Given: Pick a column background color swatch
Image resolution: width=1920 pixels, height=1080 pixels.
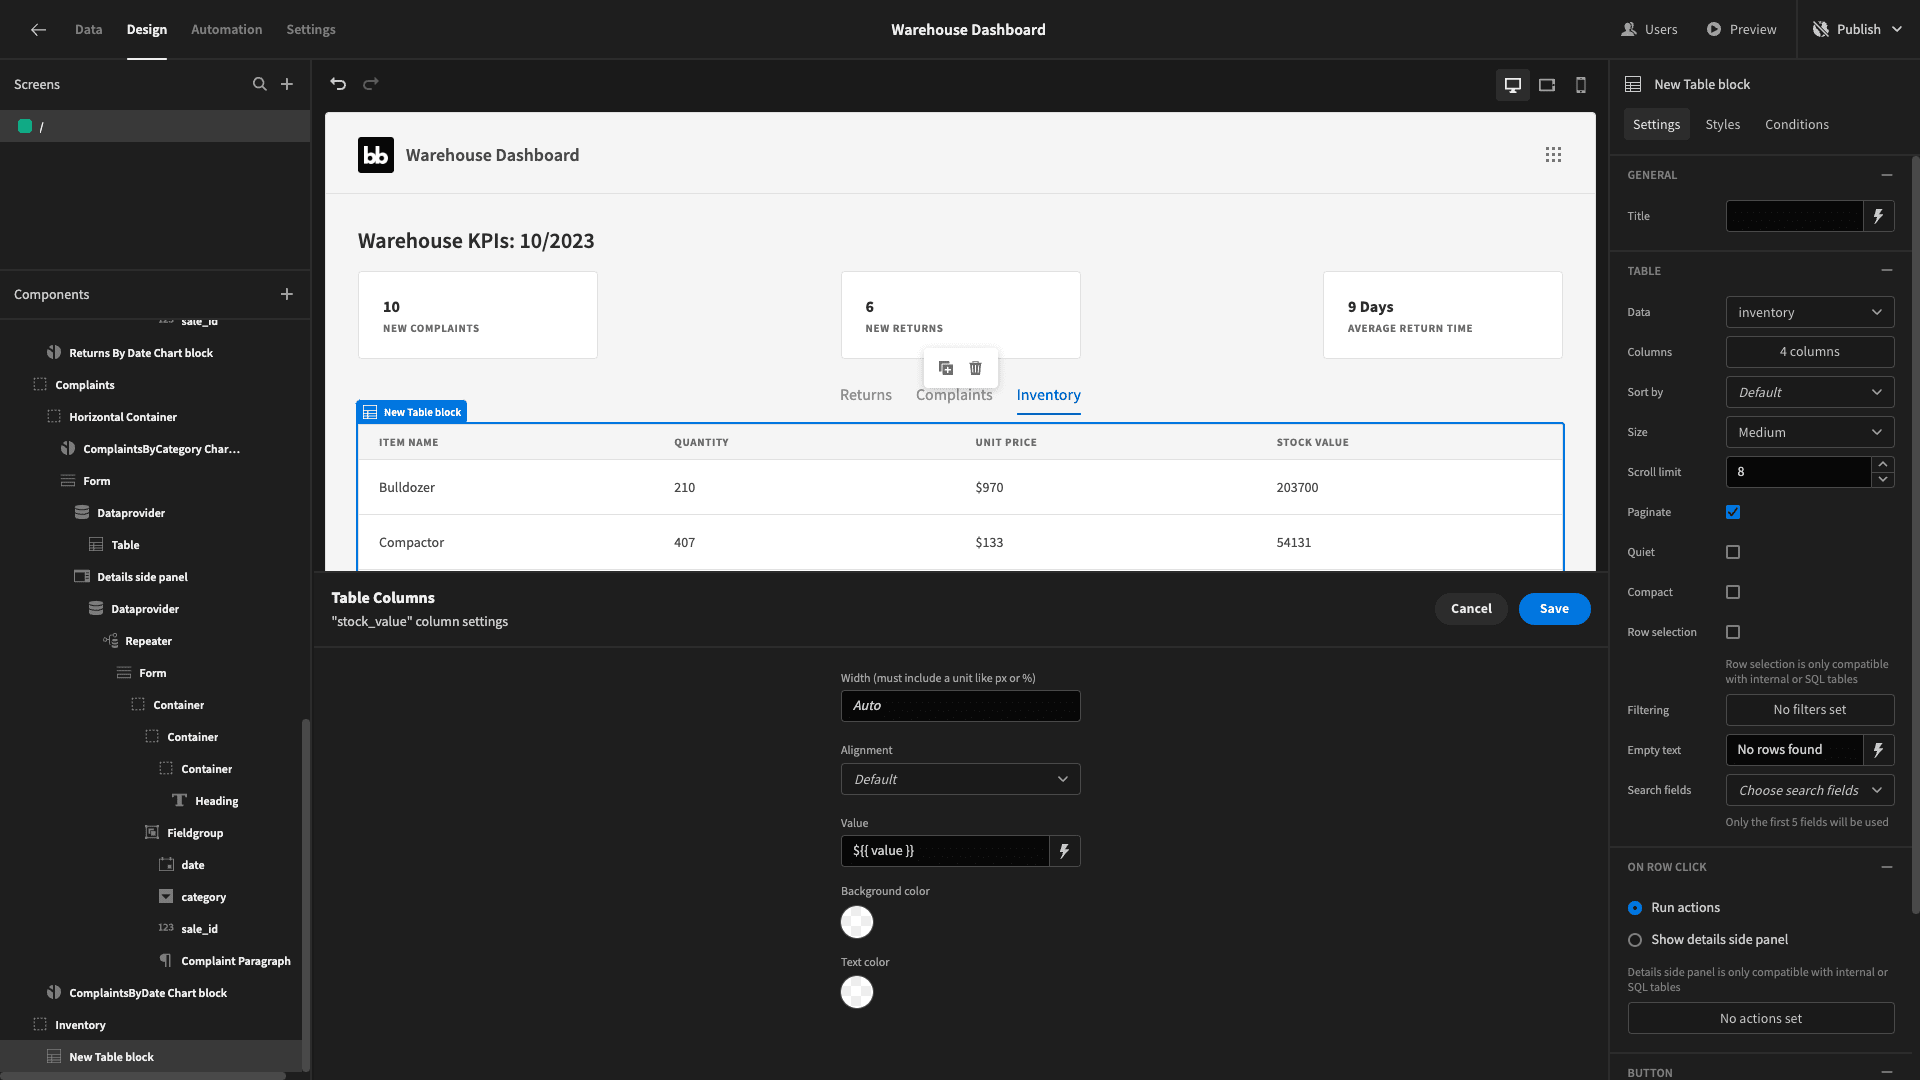Looking at the screenshot, I should tap(857, 922).
